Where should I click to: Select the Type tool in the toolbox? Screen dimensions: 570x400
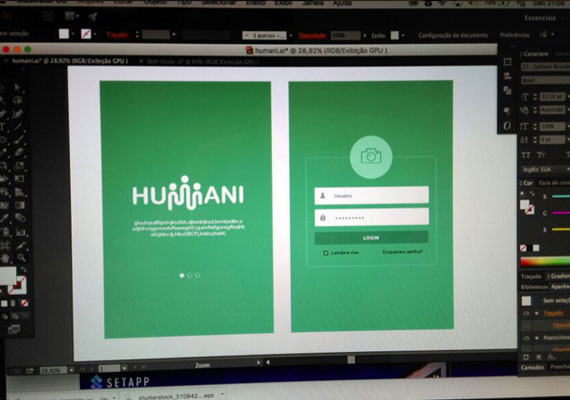tap(2, 127)
